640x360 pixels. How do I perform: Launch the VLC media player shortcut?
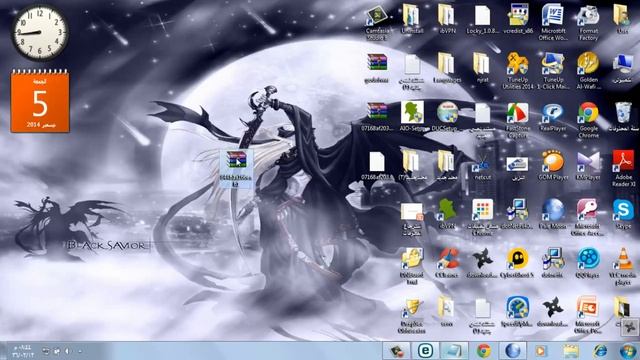pos(623,267)
